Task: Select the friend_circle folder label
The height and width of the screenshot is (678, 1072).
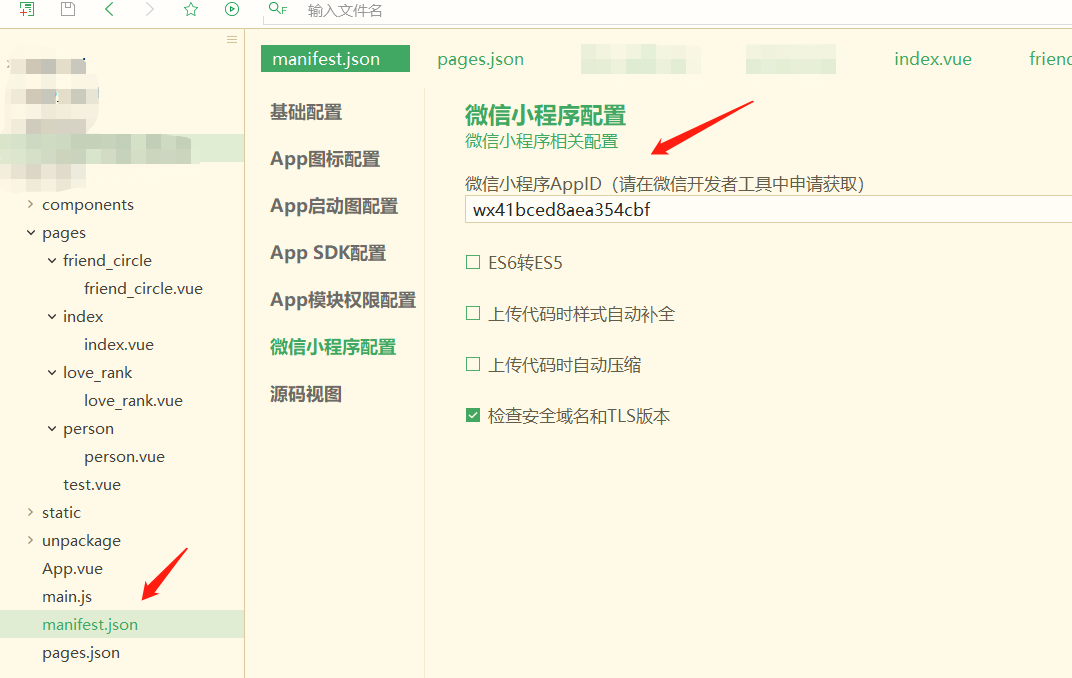Action: [x=107, y=261]
